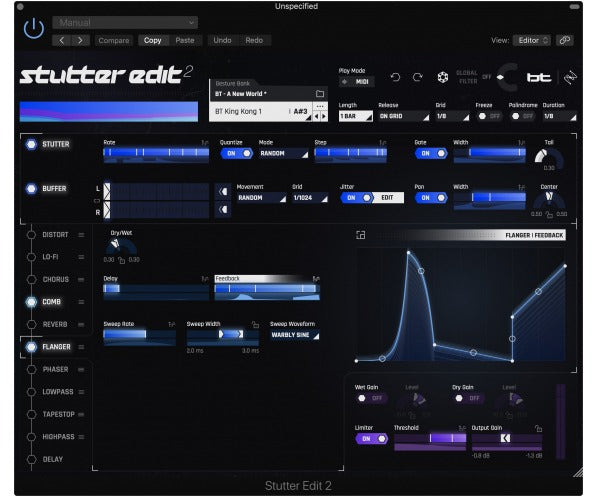Click the Paste button

click(x=185, y=40)
